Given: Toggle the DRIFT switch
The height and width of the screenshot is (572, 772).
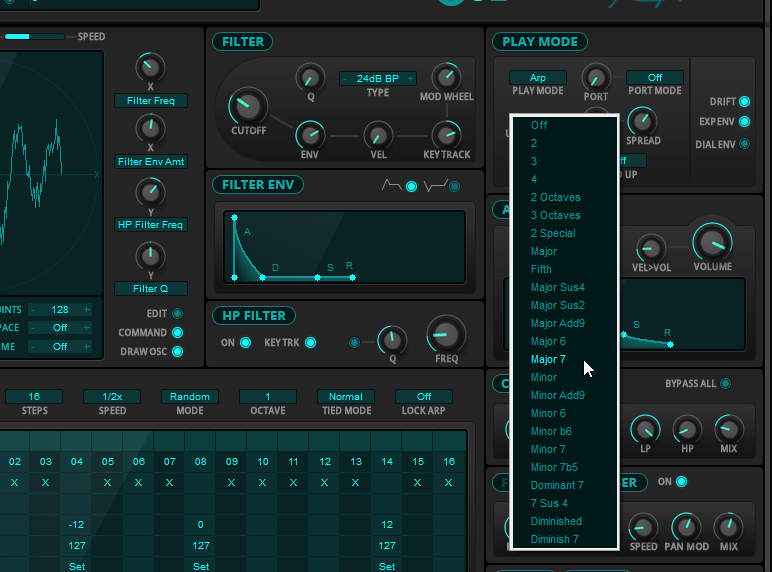Looking at the screenshot, I should click(744, 101).
